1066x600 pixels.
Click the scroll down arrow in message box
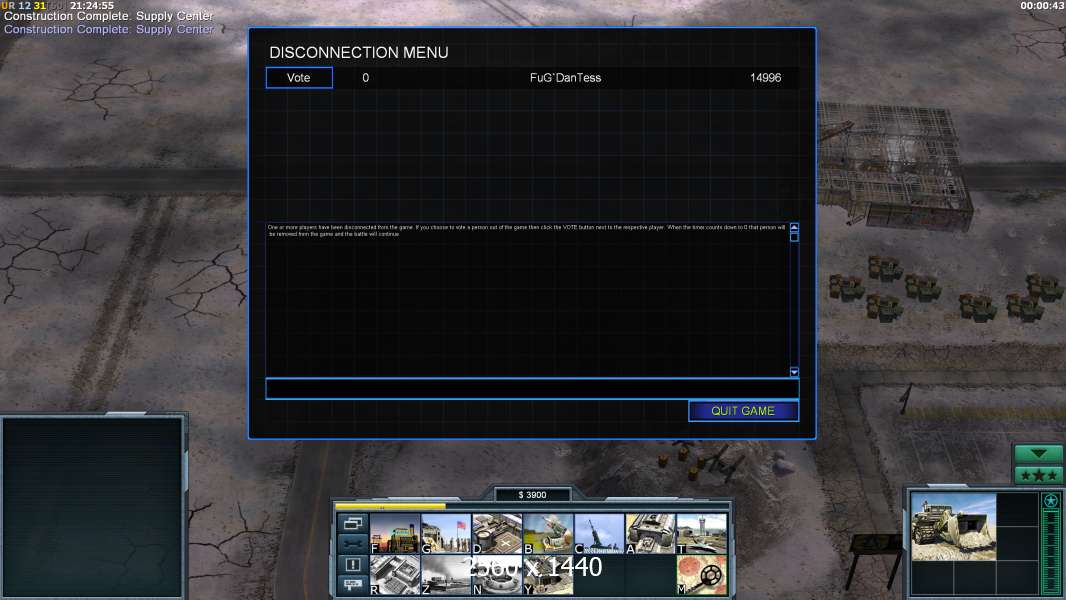click(794, 372)
